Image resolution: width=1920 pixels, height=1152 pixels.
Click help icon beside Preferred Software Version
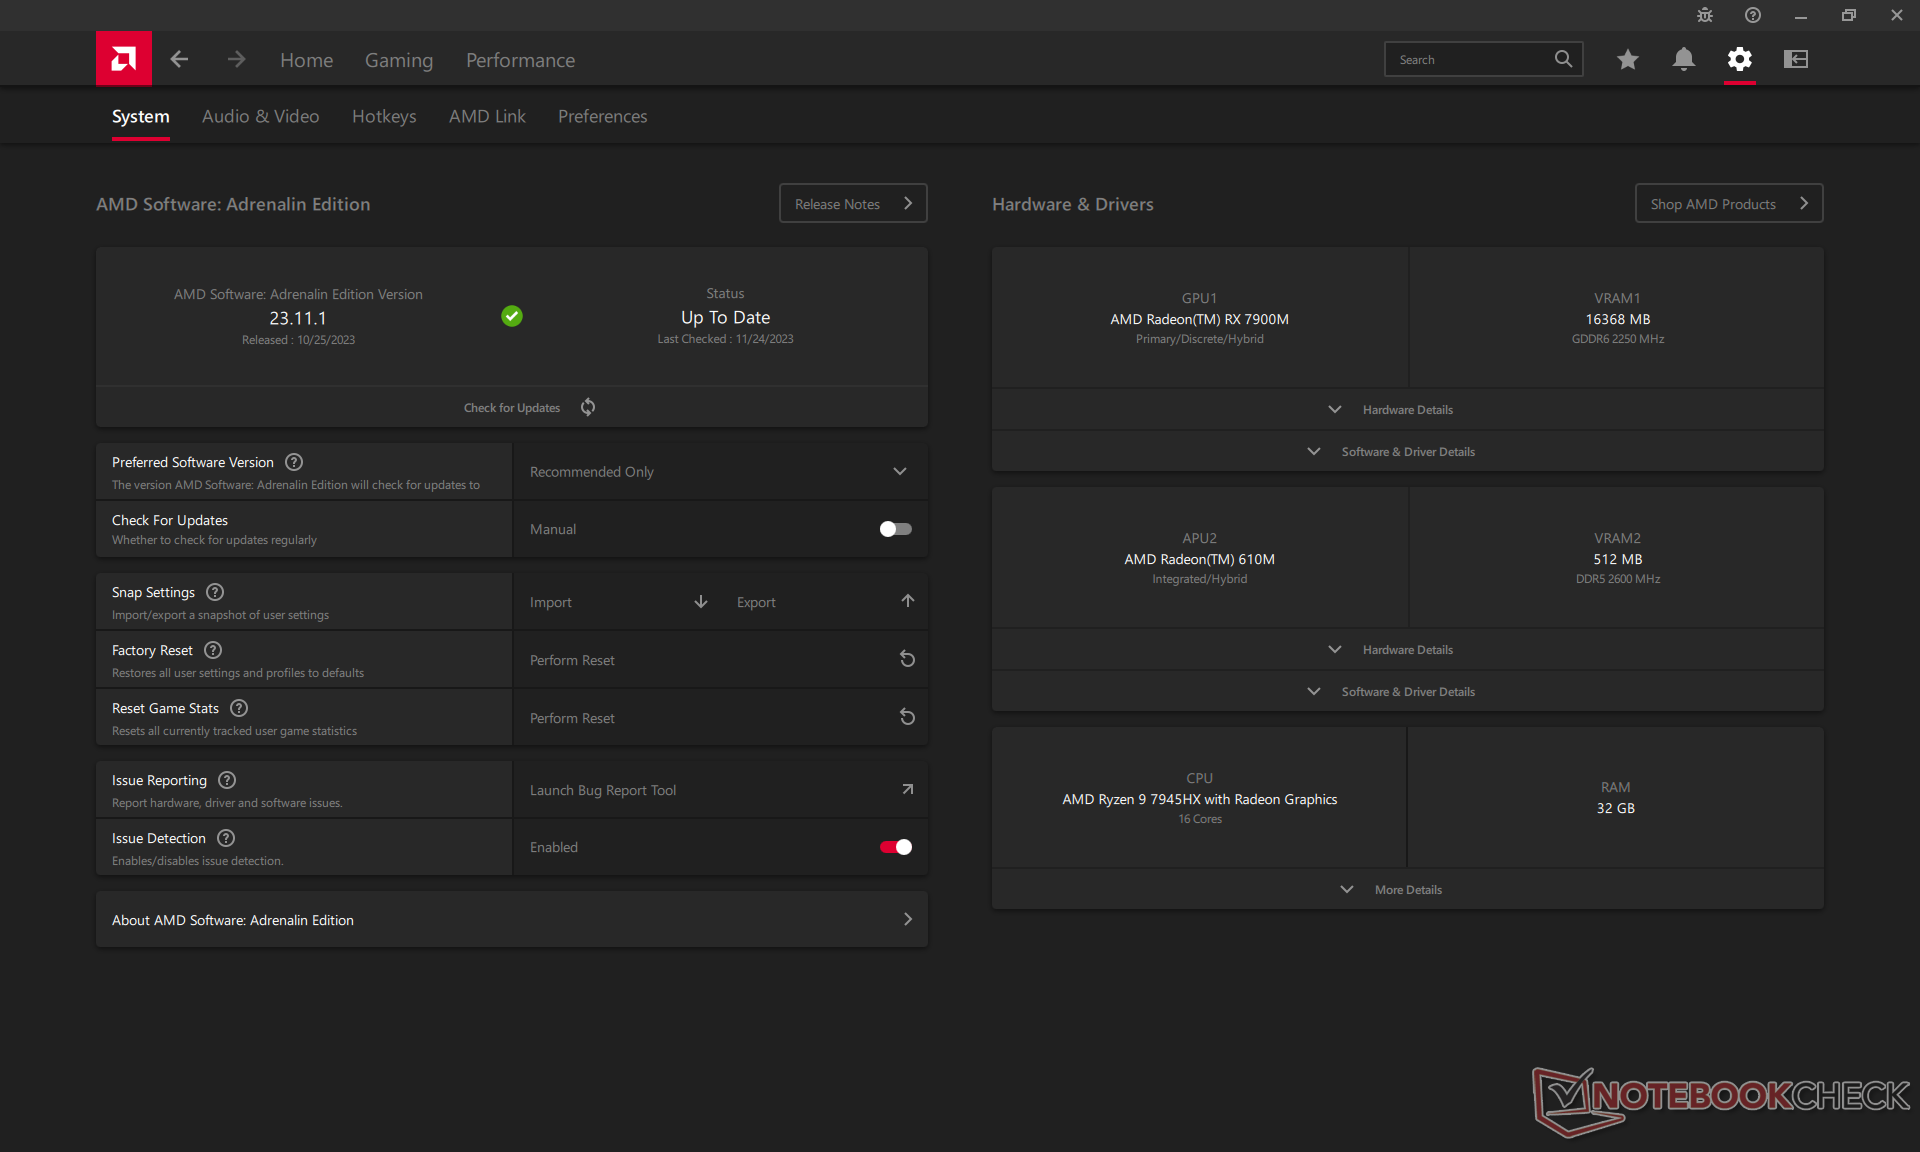(294, 462)
